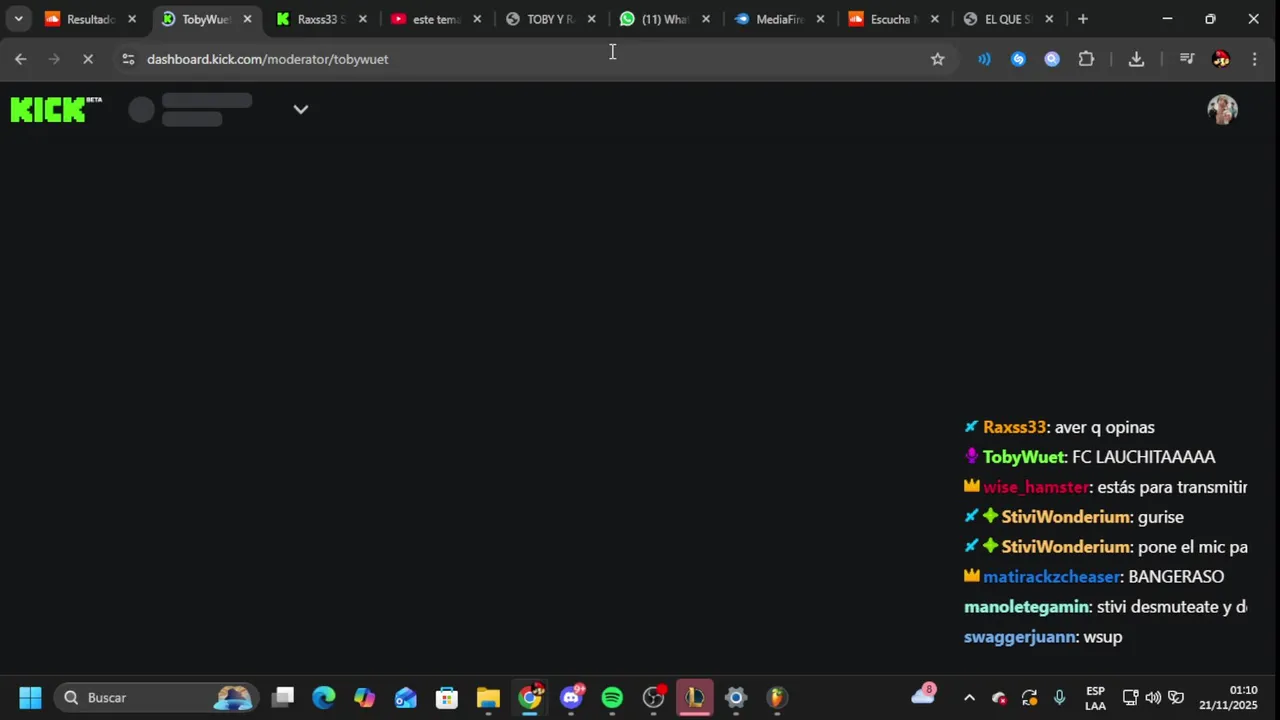
Task: Click the Raxss33 username in chat
Action: [x=1014, y=427]
